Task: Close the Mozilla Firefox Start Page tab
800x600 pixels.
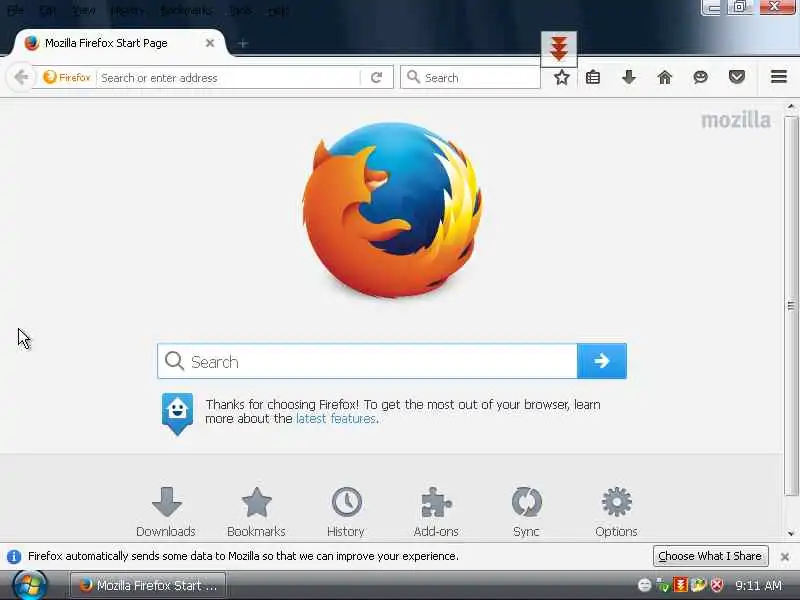Action: pos(210,43)
